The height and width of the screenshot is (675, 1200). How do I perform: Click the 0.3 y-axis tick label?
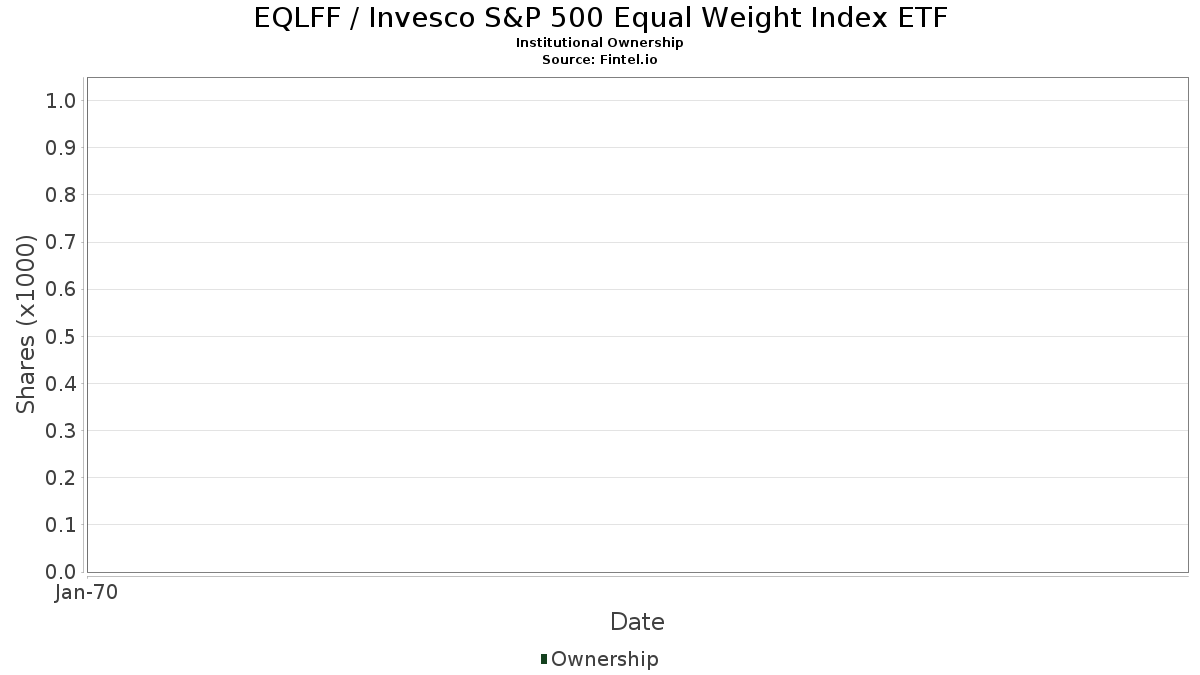pyautogui.click(x=61, y=431)
